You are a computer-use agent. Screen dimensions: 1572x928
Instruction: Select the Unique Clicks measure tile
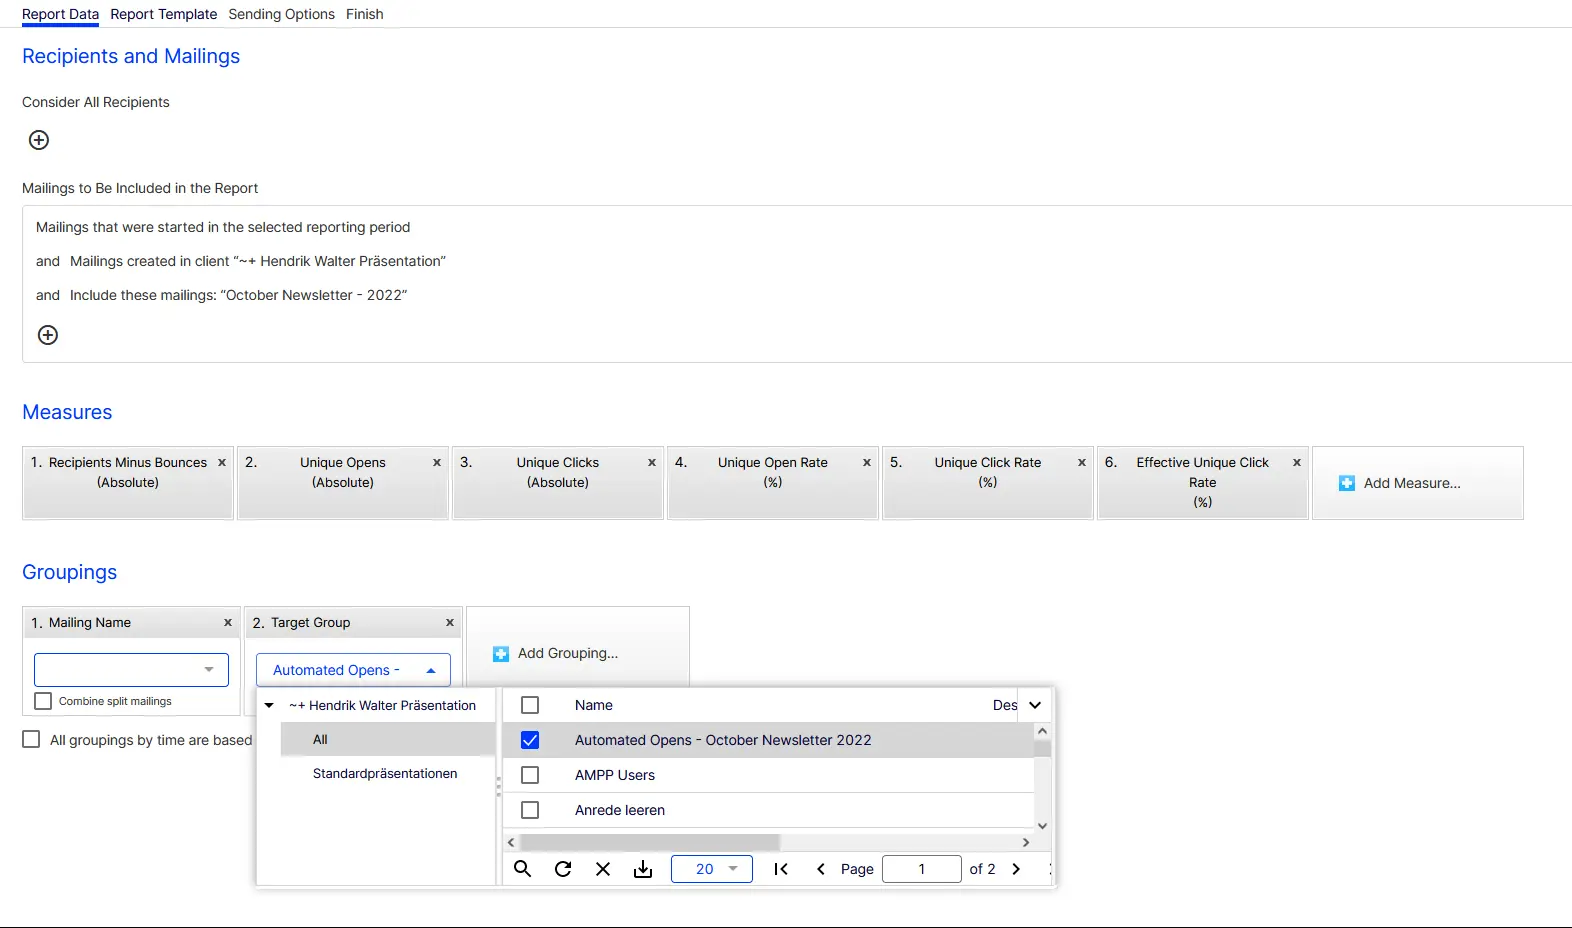[x=558, y=483]
